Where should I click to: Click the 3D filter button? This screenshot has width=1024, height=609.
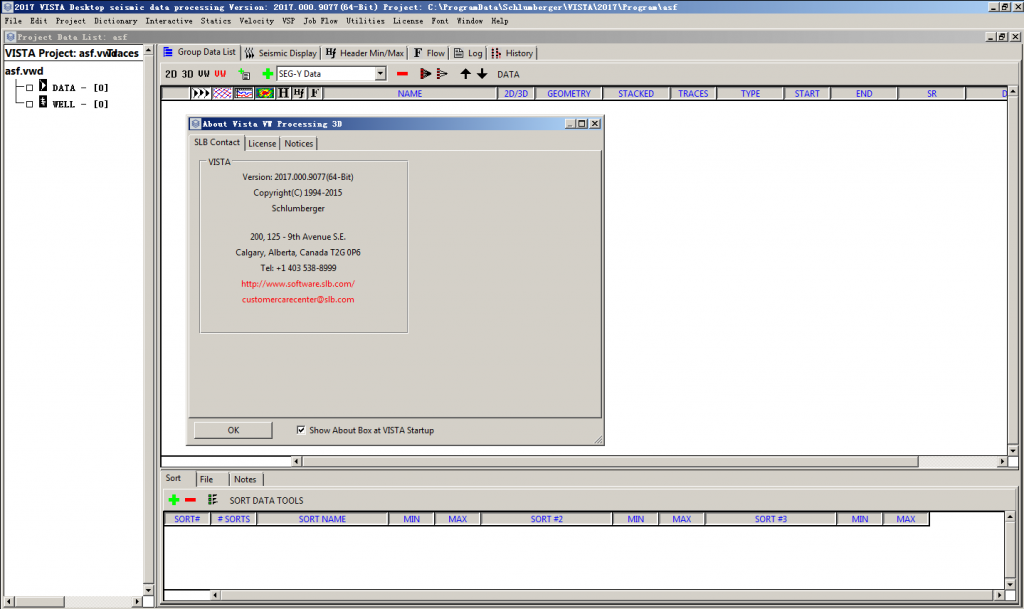[187, 74]
